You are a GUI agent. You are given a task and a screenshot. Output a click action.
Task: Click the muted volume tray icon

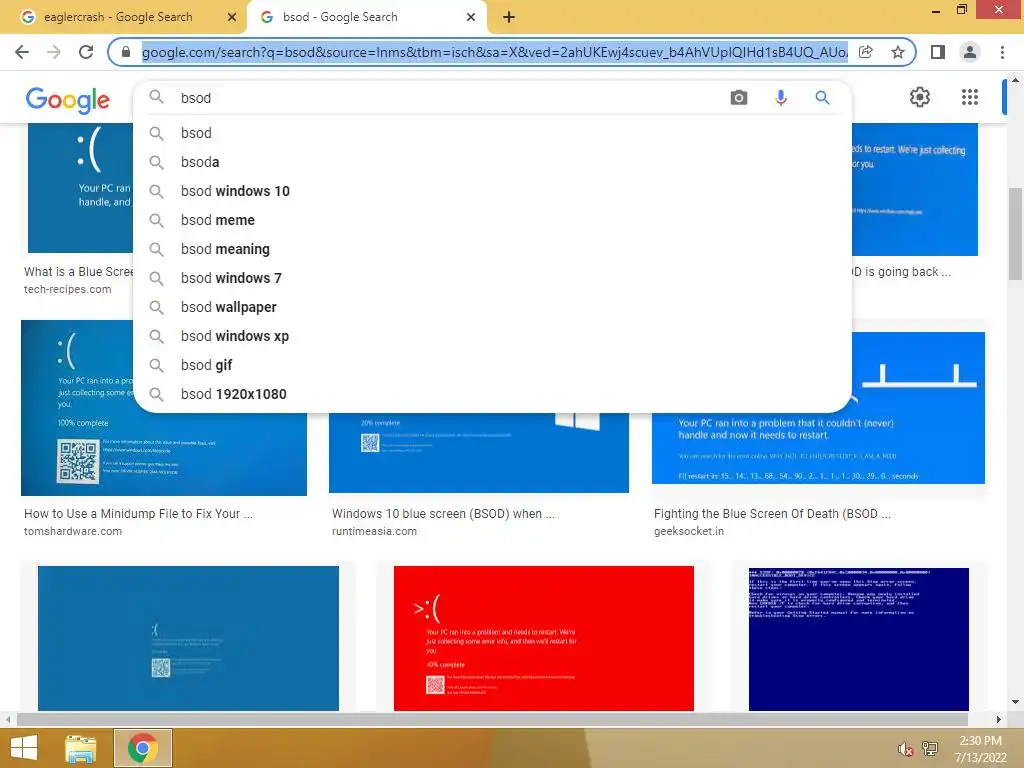pos(905,749)
